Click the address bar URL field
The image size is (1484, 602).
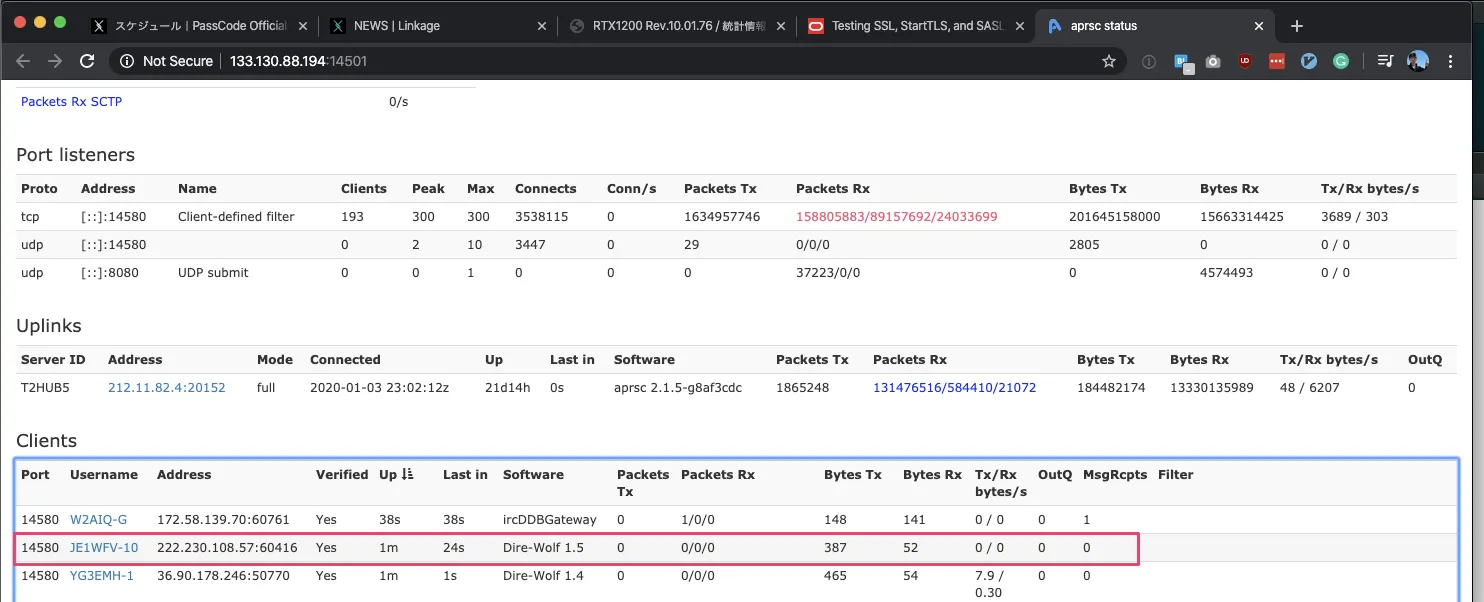[x=600, y=61]
